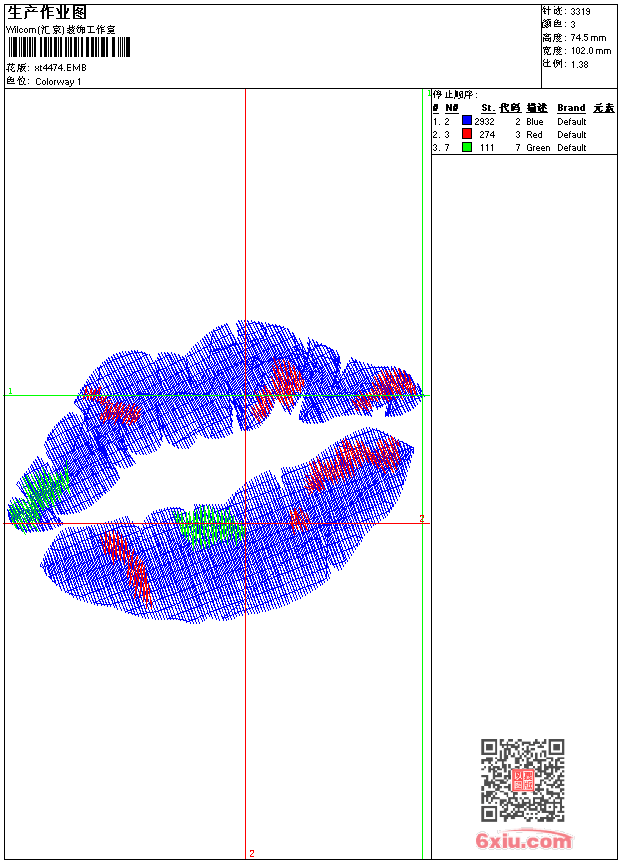The width and height of the screenshot is (620, 860).
Task: Click the title 生产作业图
Action: pyautogui.click(x=47, y=13)
